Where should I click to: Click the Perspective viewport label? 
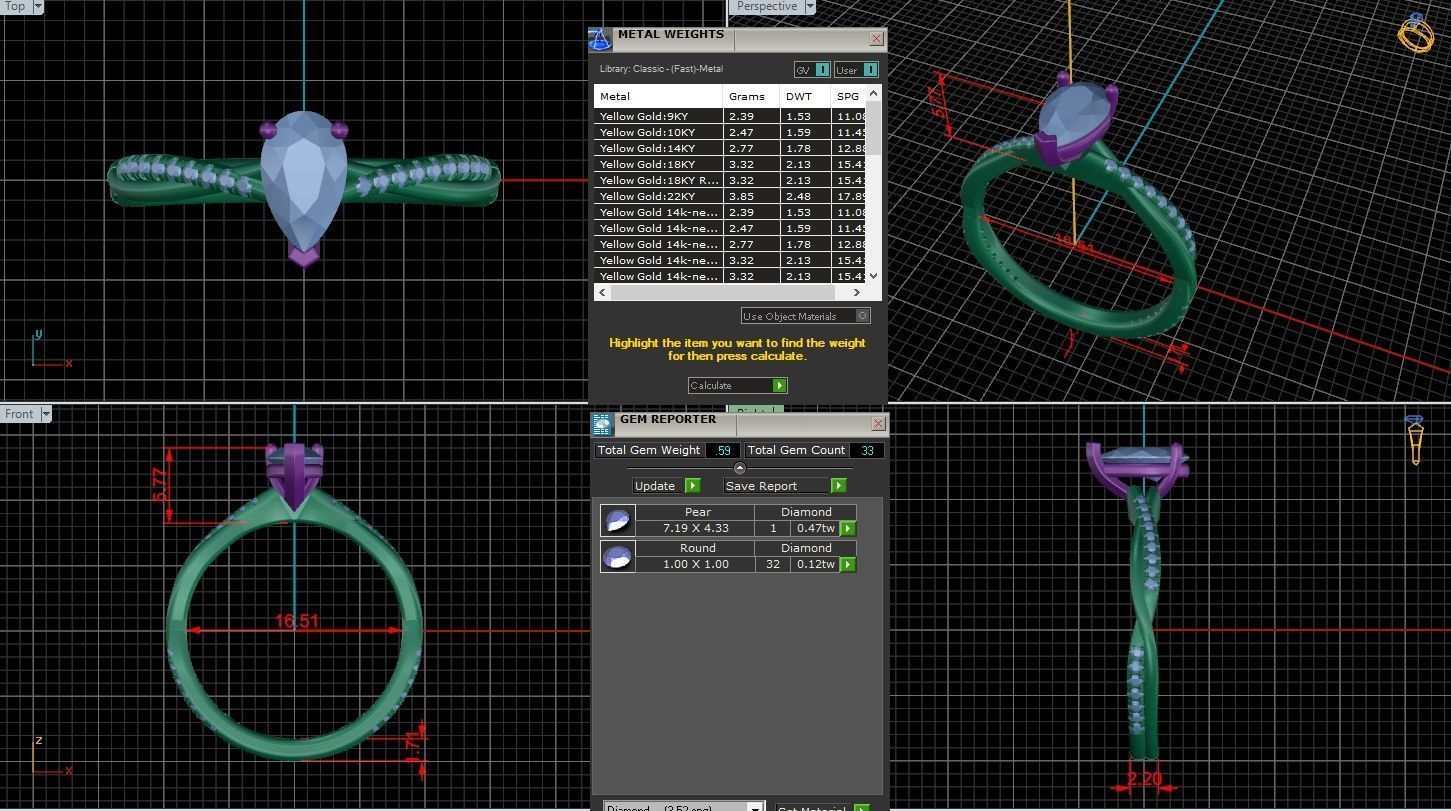[x=767, y=6]
